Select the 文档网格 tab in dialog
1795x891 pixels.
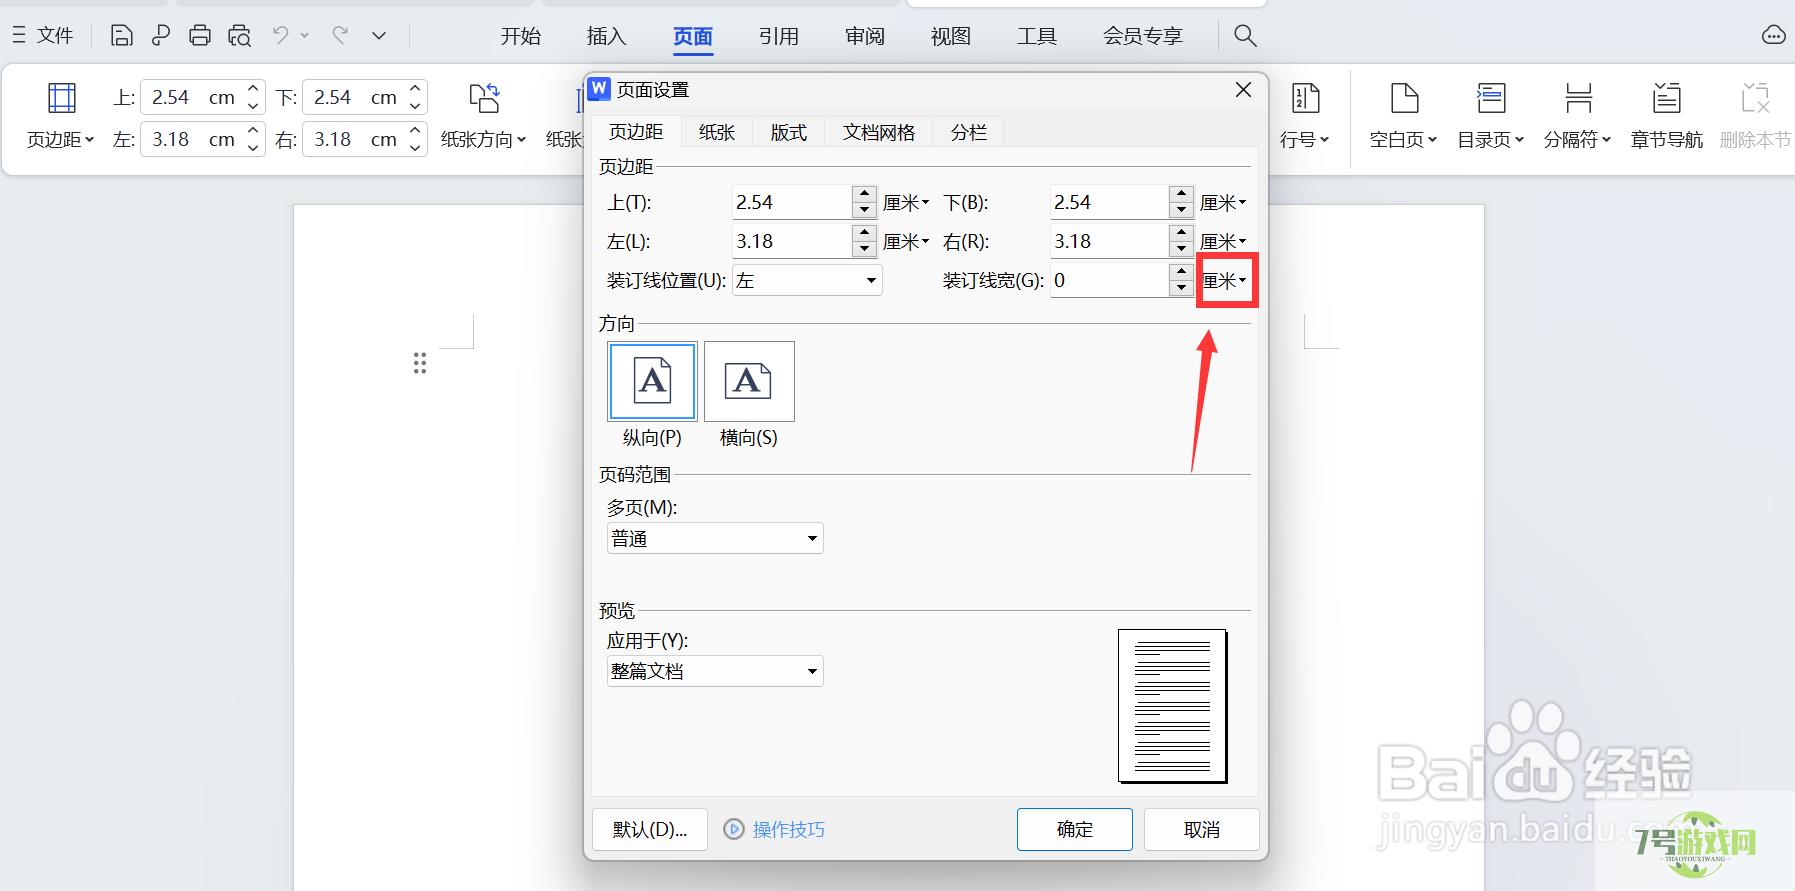click(x=879, y=132)
